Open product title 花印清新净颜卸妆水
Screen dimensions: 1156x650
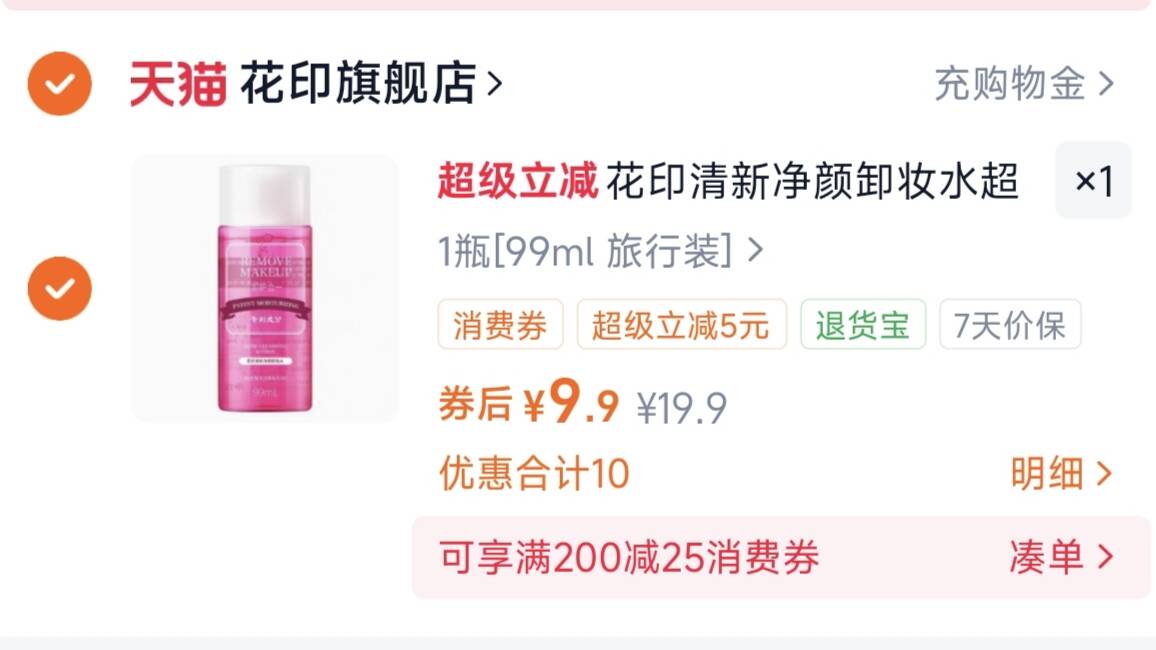point(812,181)
